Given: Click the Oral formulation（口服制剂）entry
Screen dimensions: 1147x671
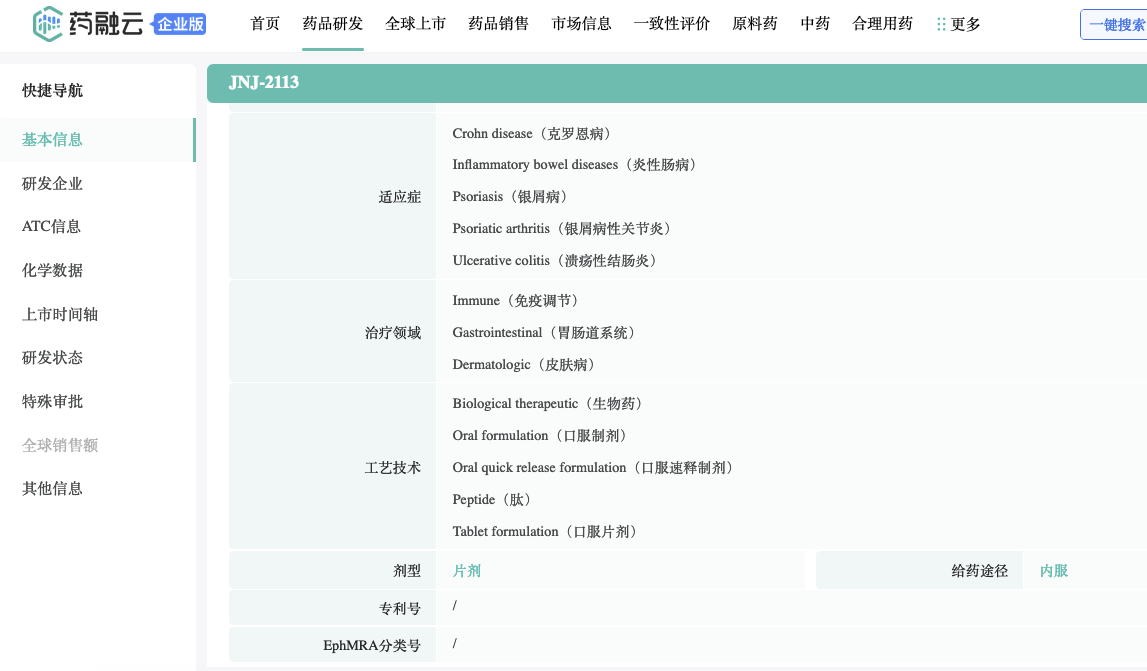Looking at the screenshot, I should coord(540,435).
